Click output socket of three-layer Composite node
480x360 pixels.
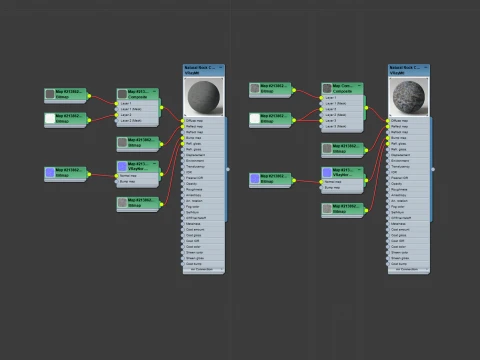(367, 108)
